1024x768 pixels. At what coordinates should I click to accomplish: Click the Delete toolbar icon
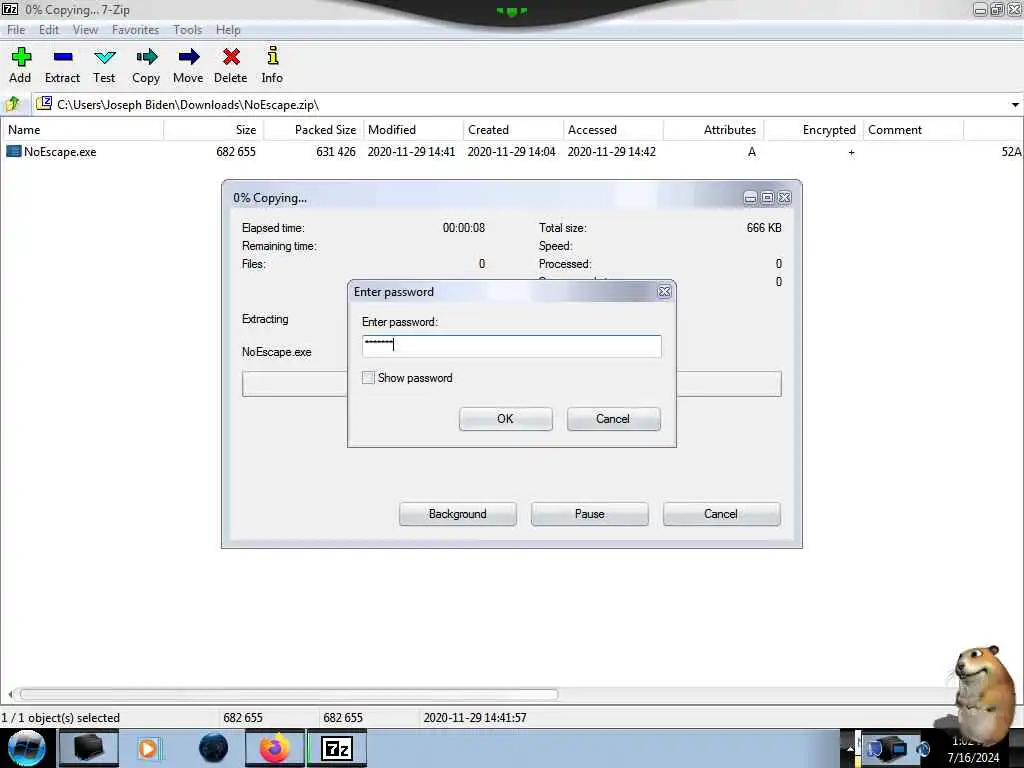coord(231,57)
